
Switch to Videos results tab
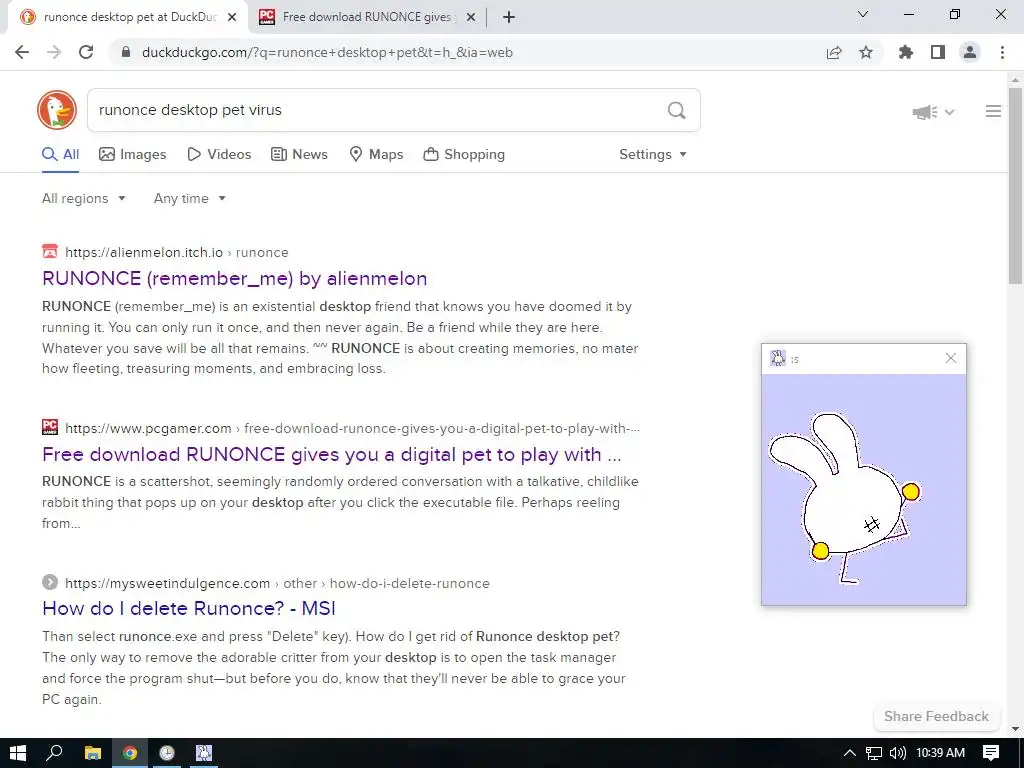219,155
